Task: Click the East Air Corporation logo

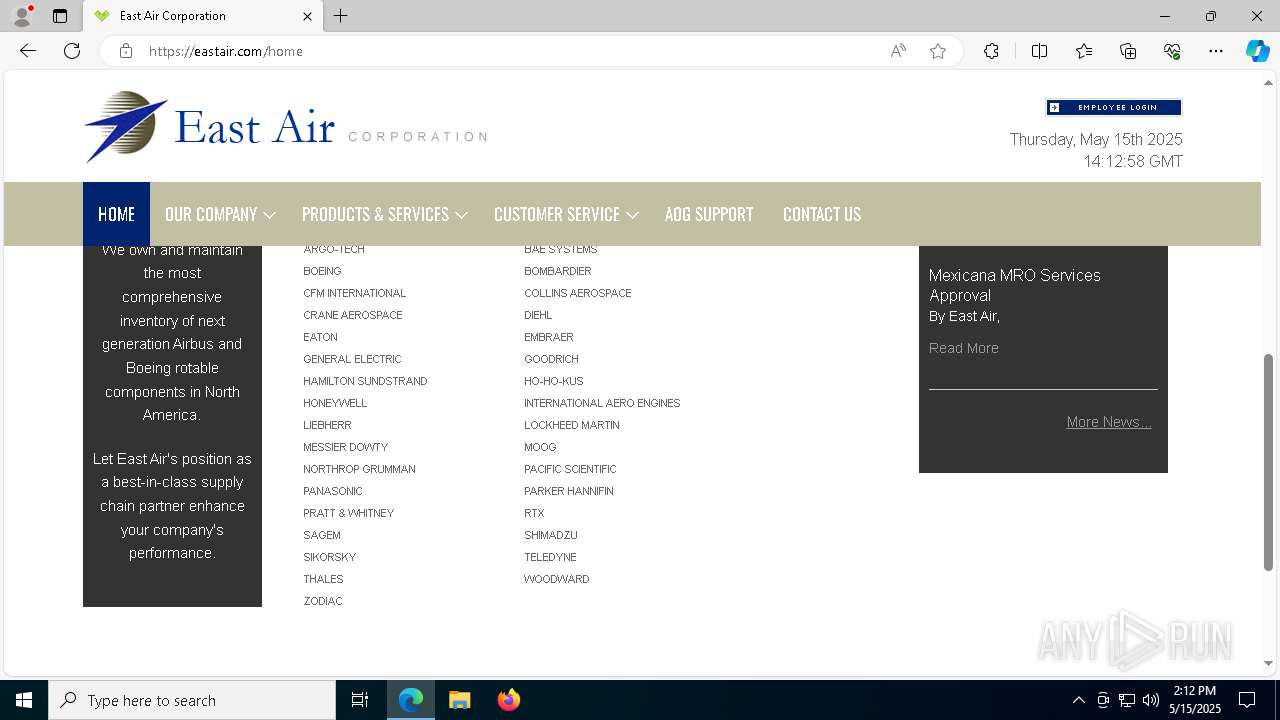Action: click(x=286, y=127)
